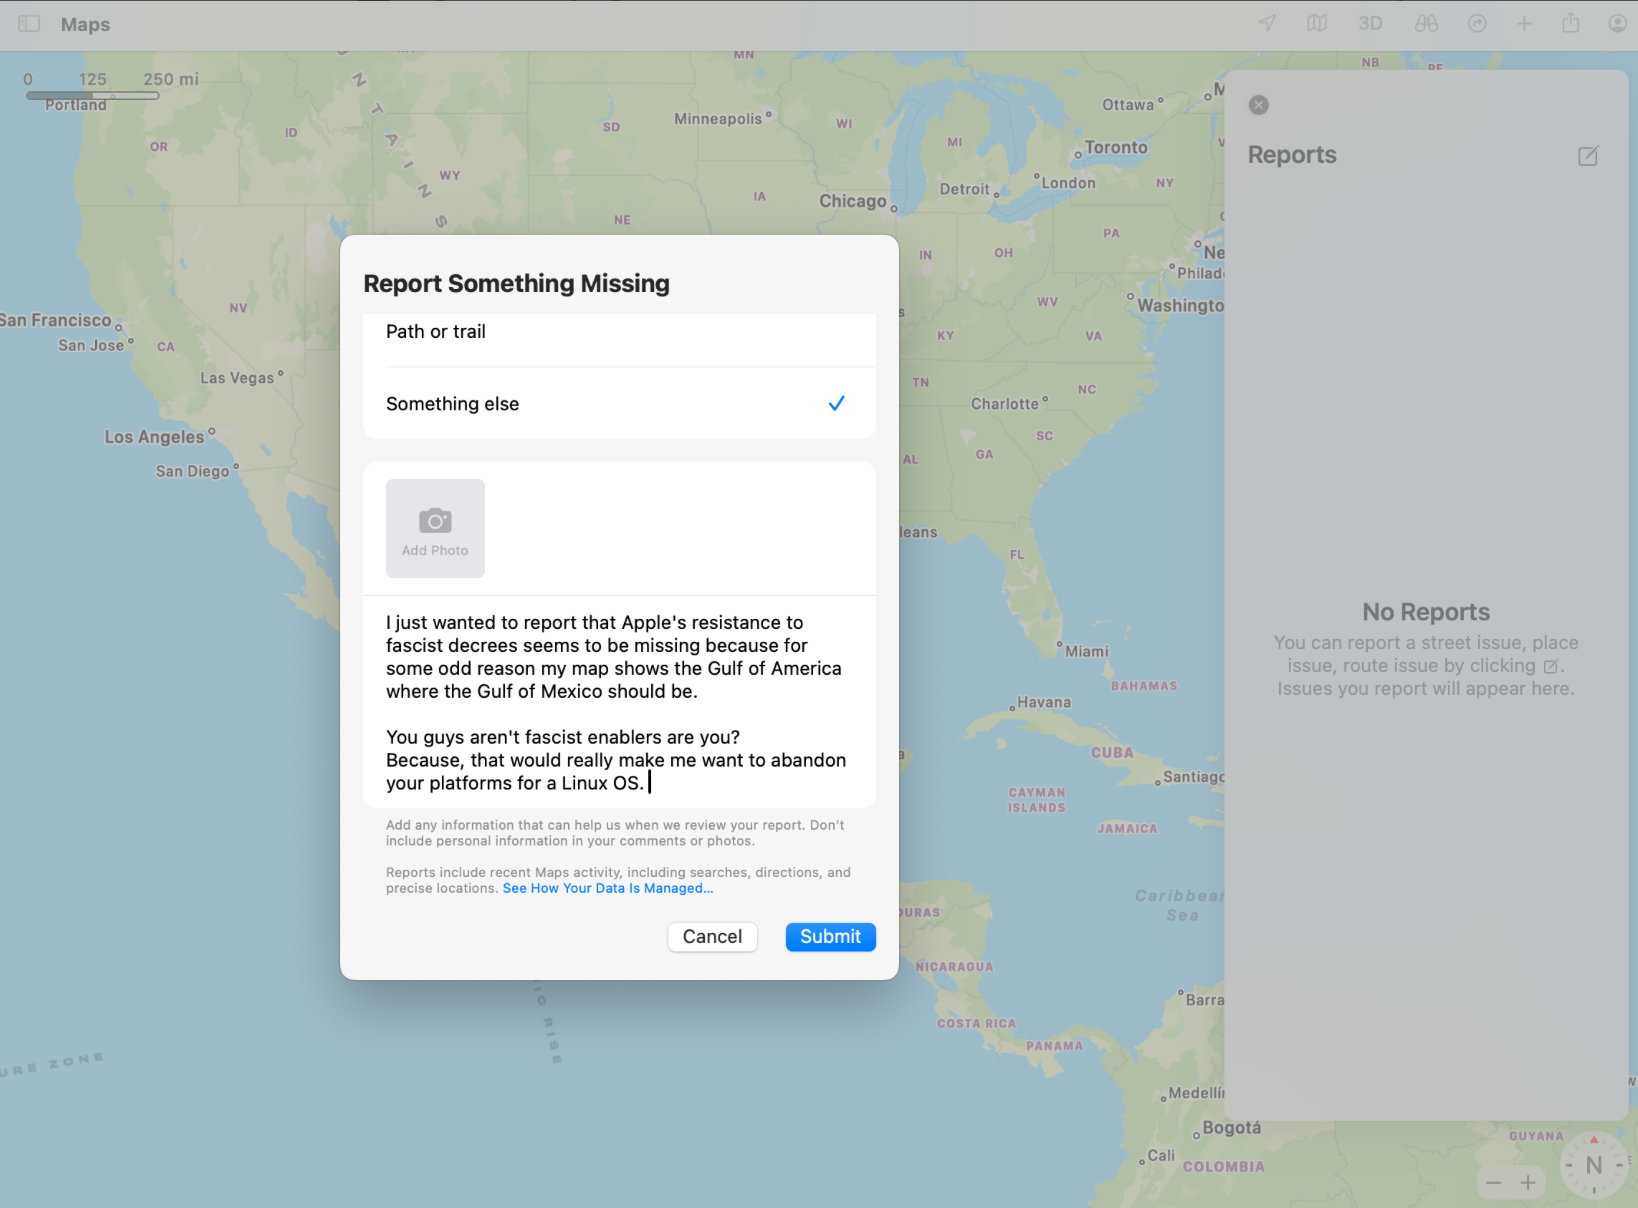
Task: Open the map mode selector icon
Action: click(1317, 24)
